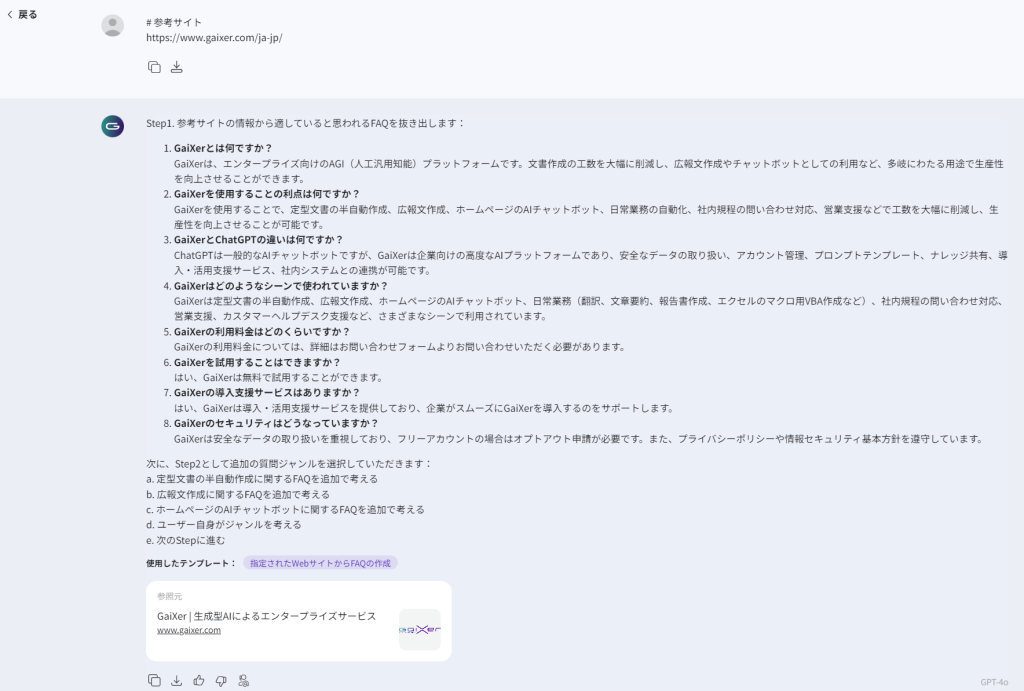Copy the AI response text
The image size is (1024, 691).
[154, 681]
